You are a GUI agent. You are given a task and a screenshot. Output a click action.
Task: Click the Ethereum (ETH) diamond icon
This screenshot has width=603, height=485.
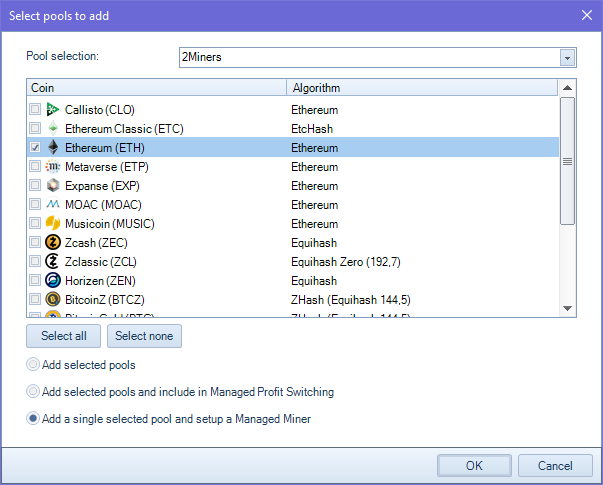pyautogui.click(x=53, y=147)
